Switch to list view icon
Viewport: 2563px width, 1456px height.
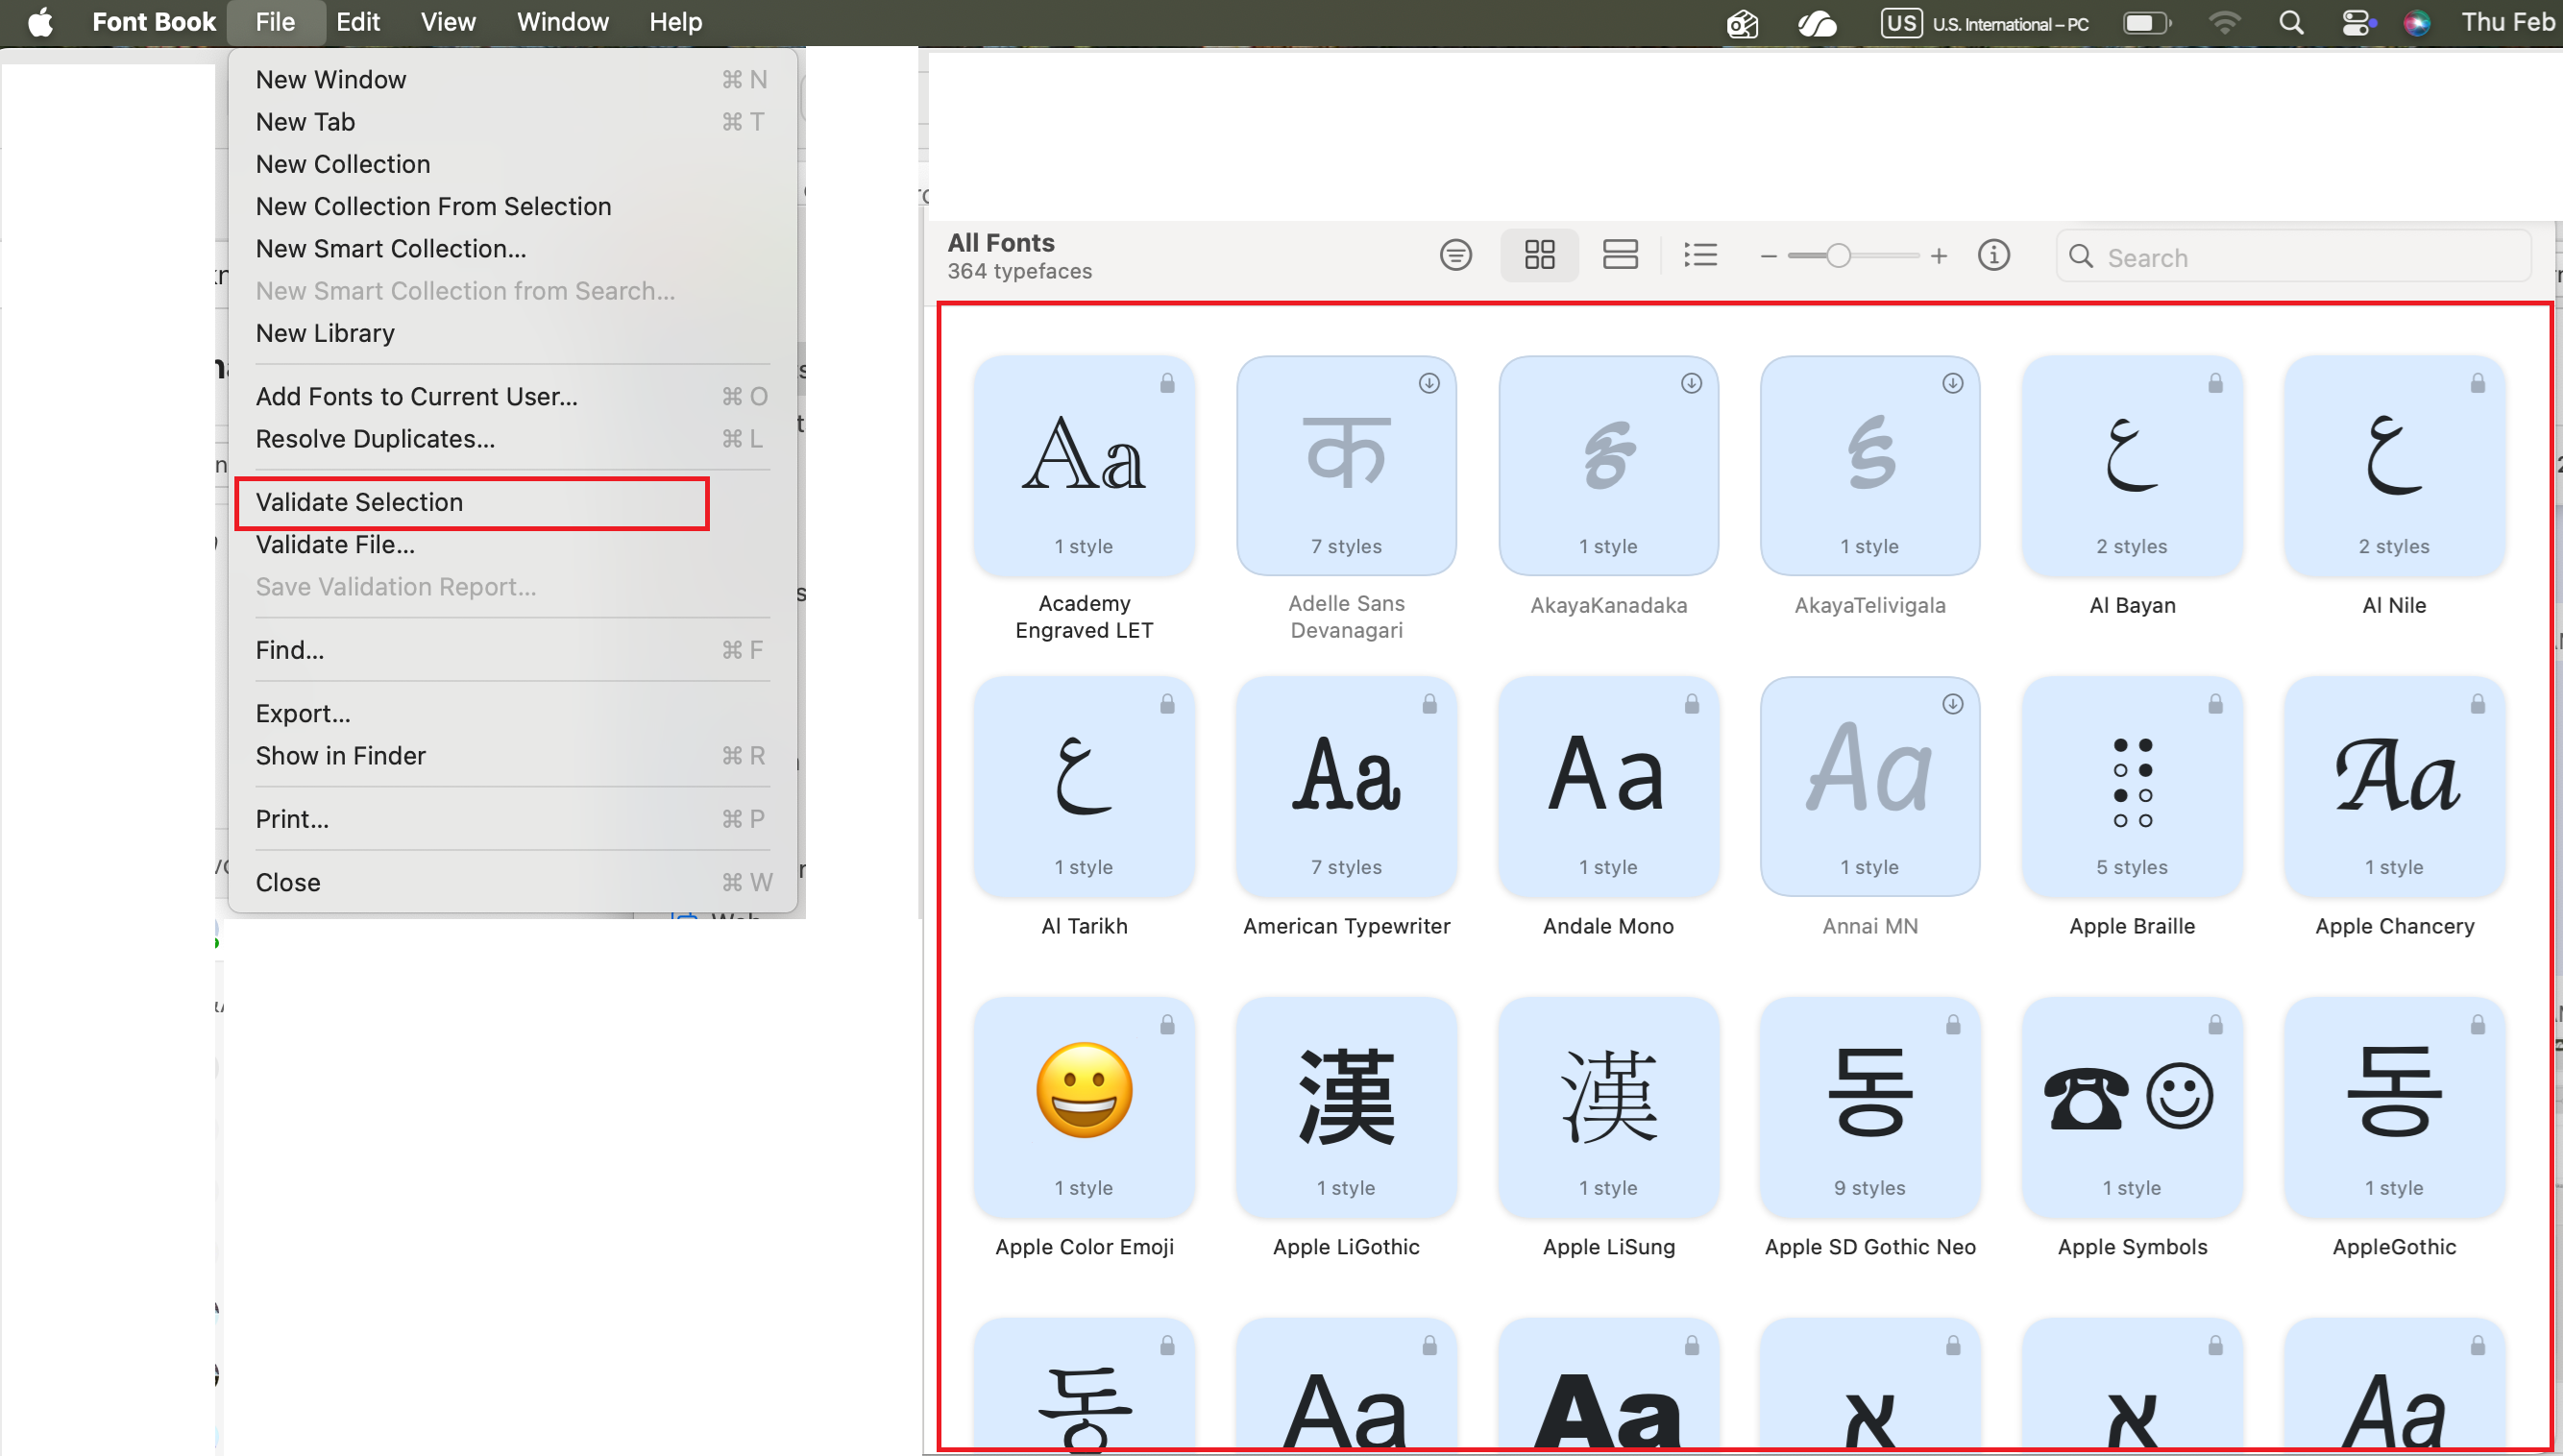[x=1700, y=255]
